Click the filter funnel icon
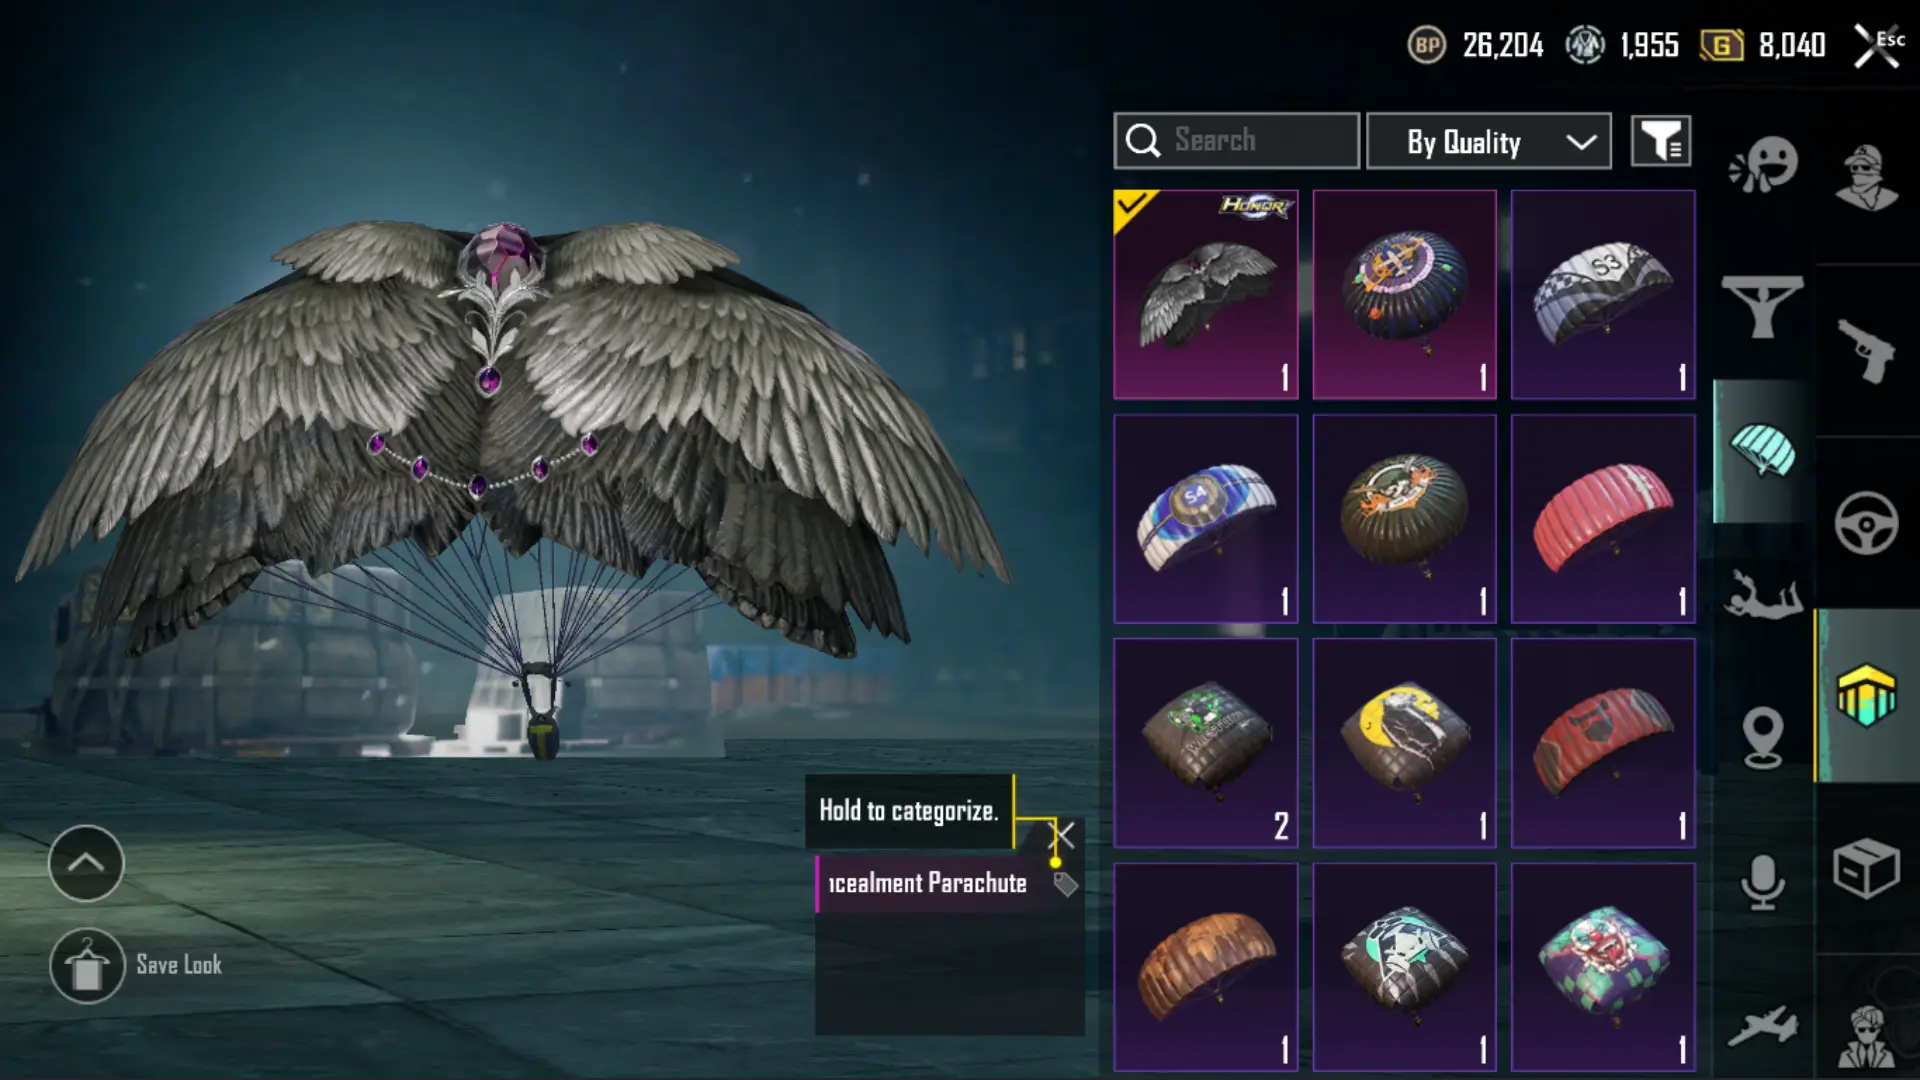Viewport: 1920px width, 1080px height. point(1661,141)
